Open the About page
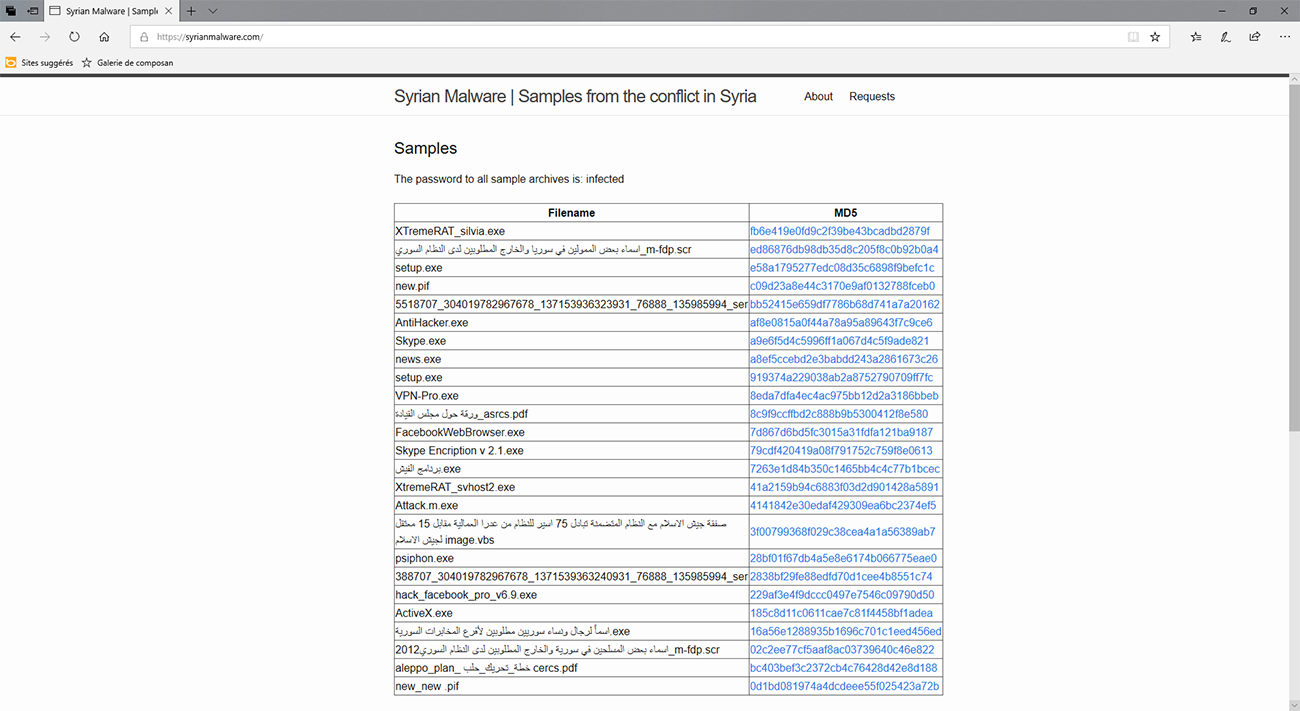This screenshot has width=1300, height=711. click(818, 96)
